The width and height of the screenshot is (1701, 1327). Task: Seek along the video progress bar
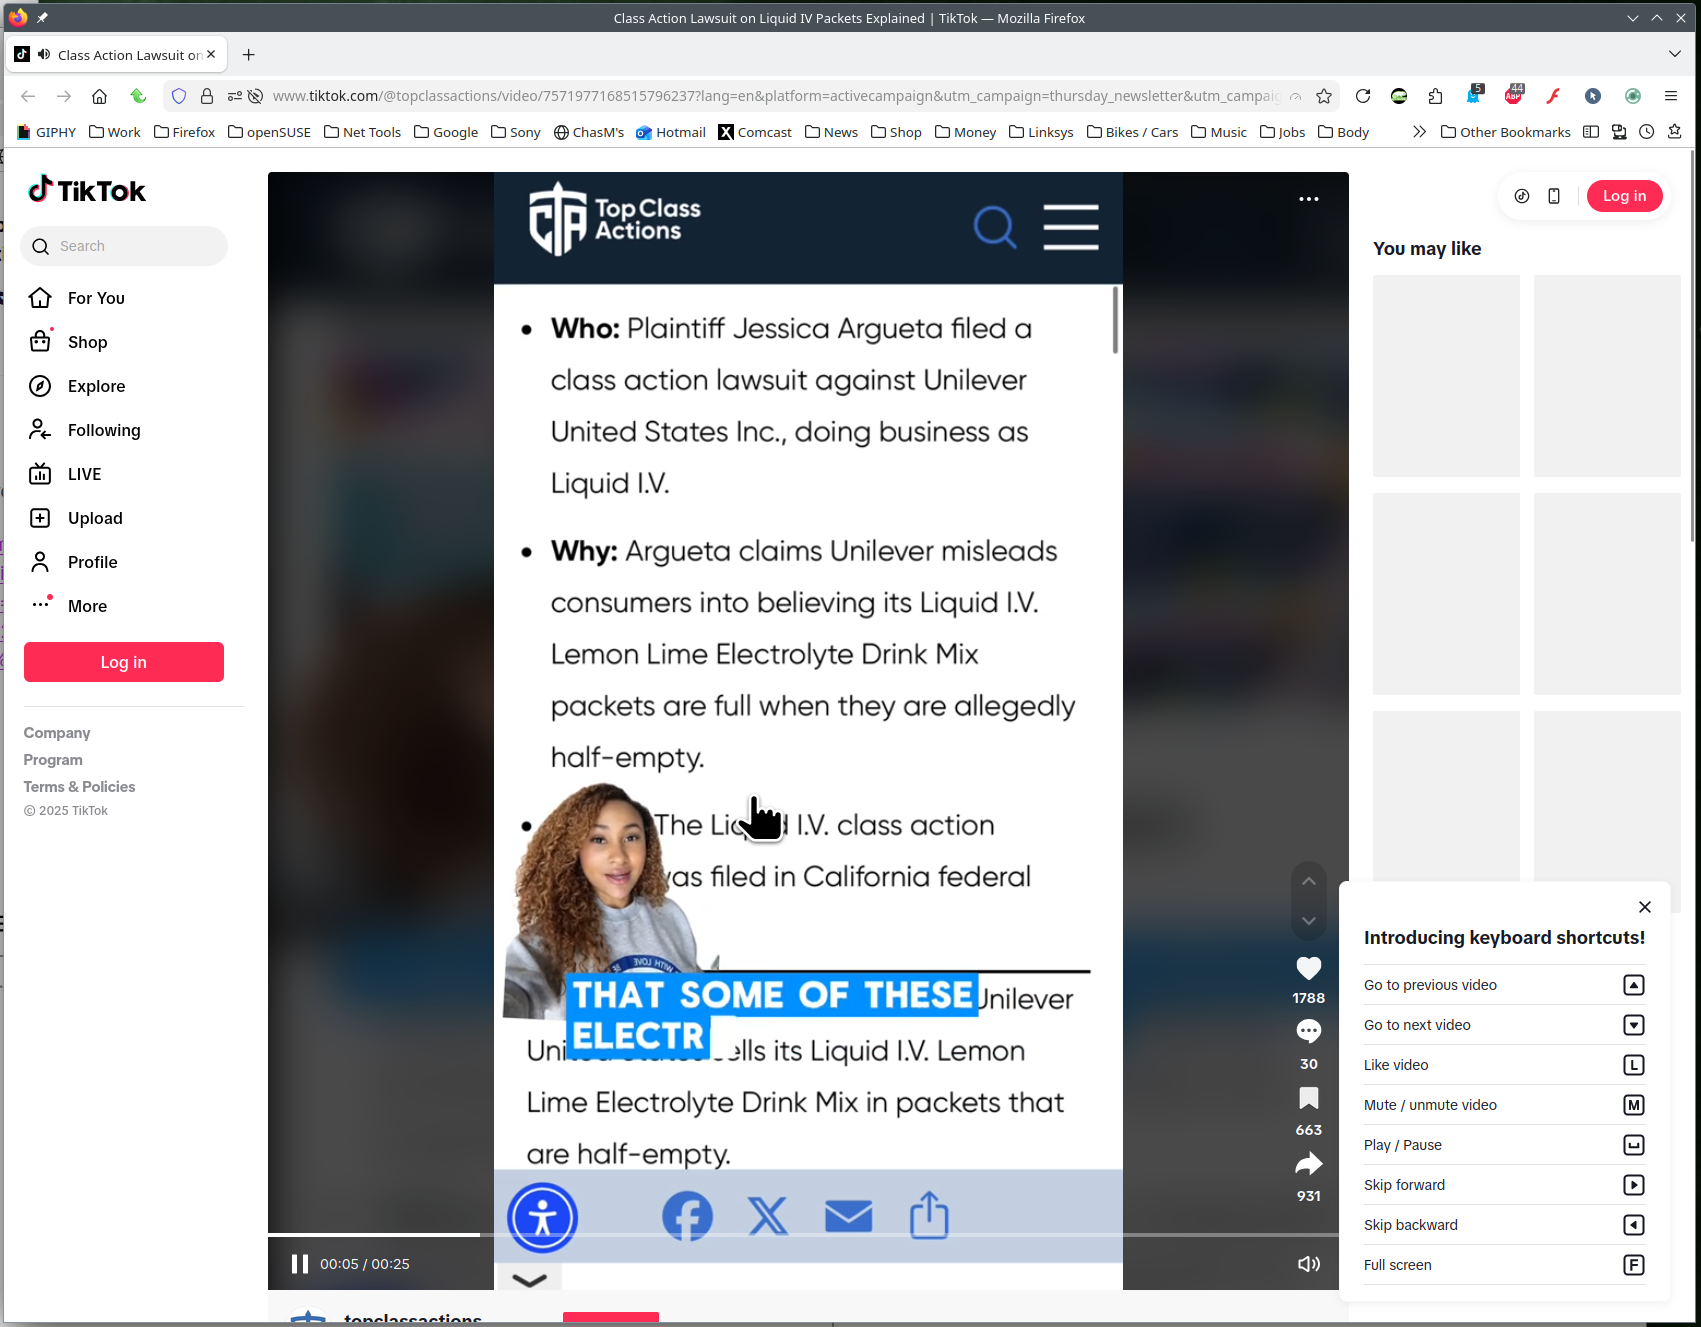800,1235
